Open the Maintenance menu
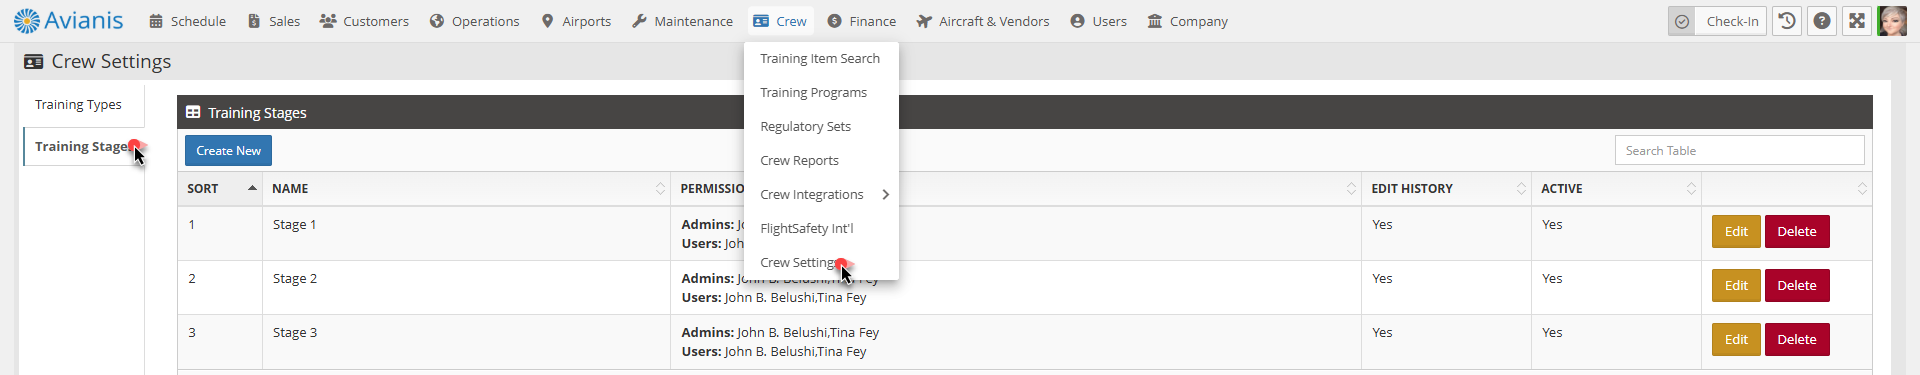The width and height of the screenshot is (1920, 375). (683, 21)
